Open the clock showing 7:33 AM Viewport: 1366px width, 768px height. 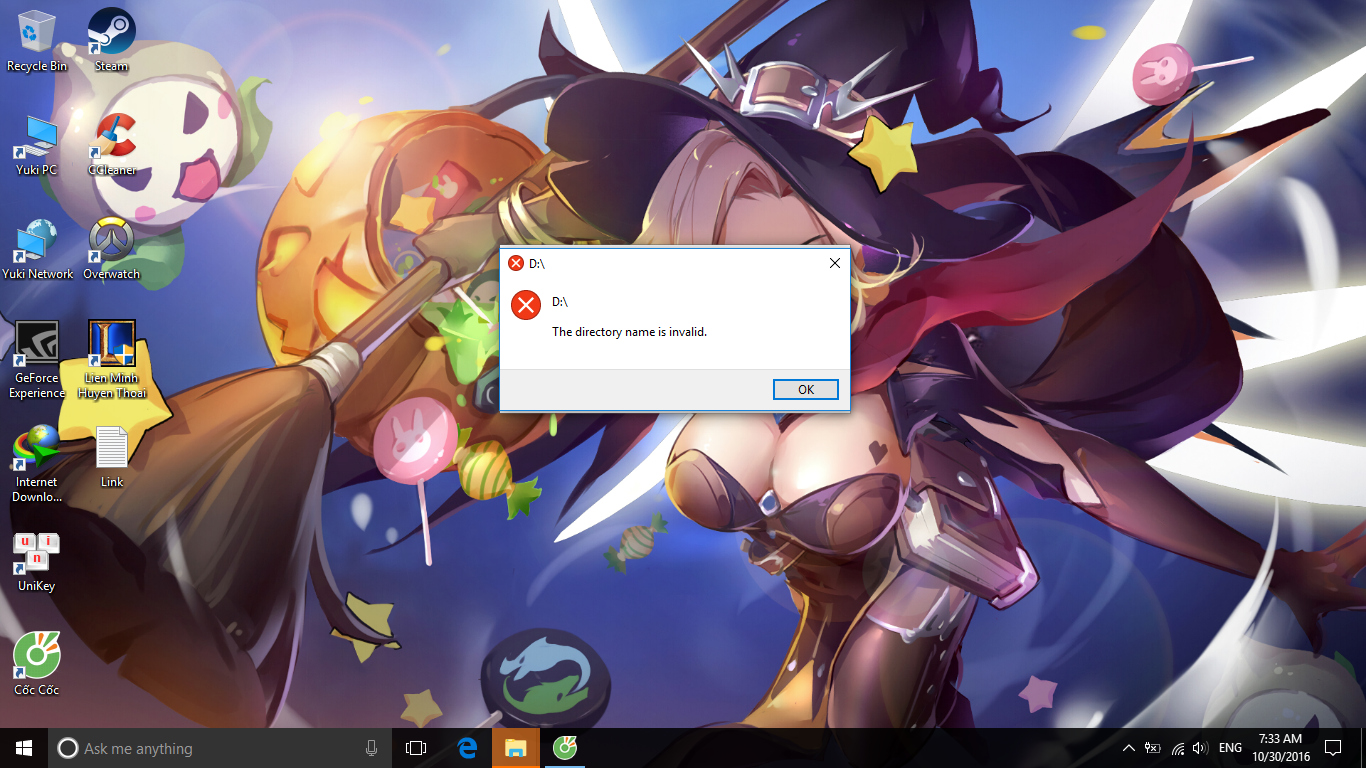[1280, 748]
